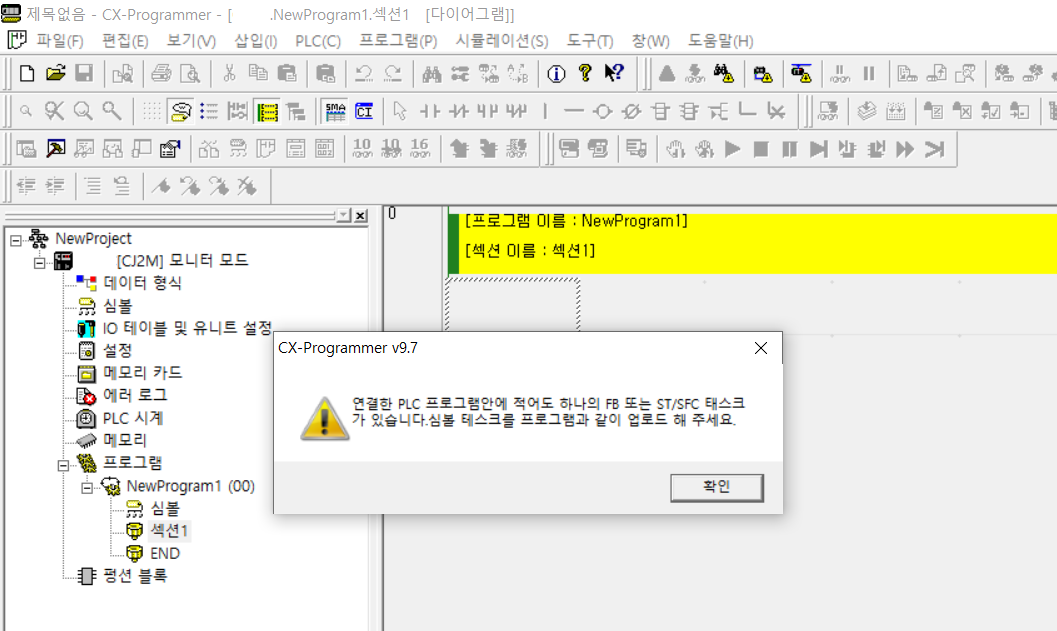Click the project panel dropdown arrow
Image resolution: width=1057 pixels, height=631 pixels.
click(x=344, y=216)
